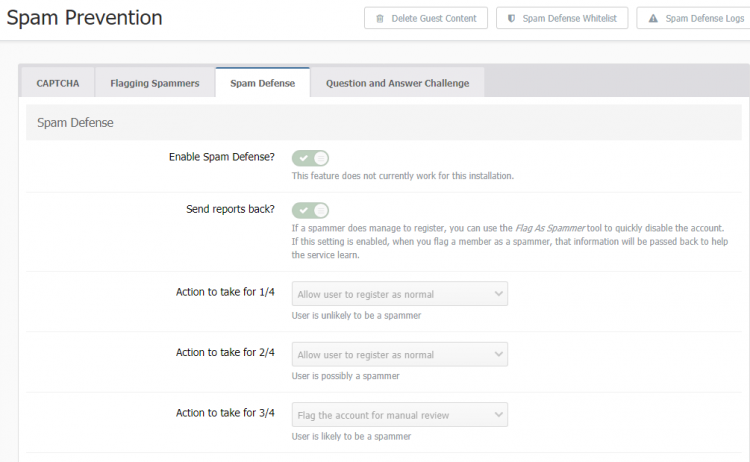Open the "Flag the account for manual review" dropdown

[x=399, y=415]
